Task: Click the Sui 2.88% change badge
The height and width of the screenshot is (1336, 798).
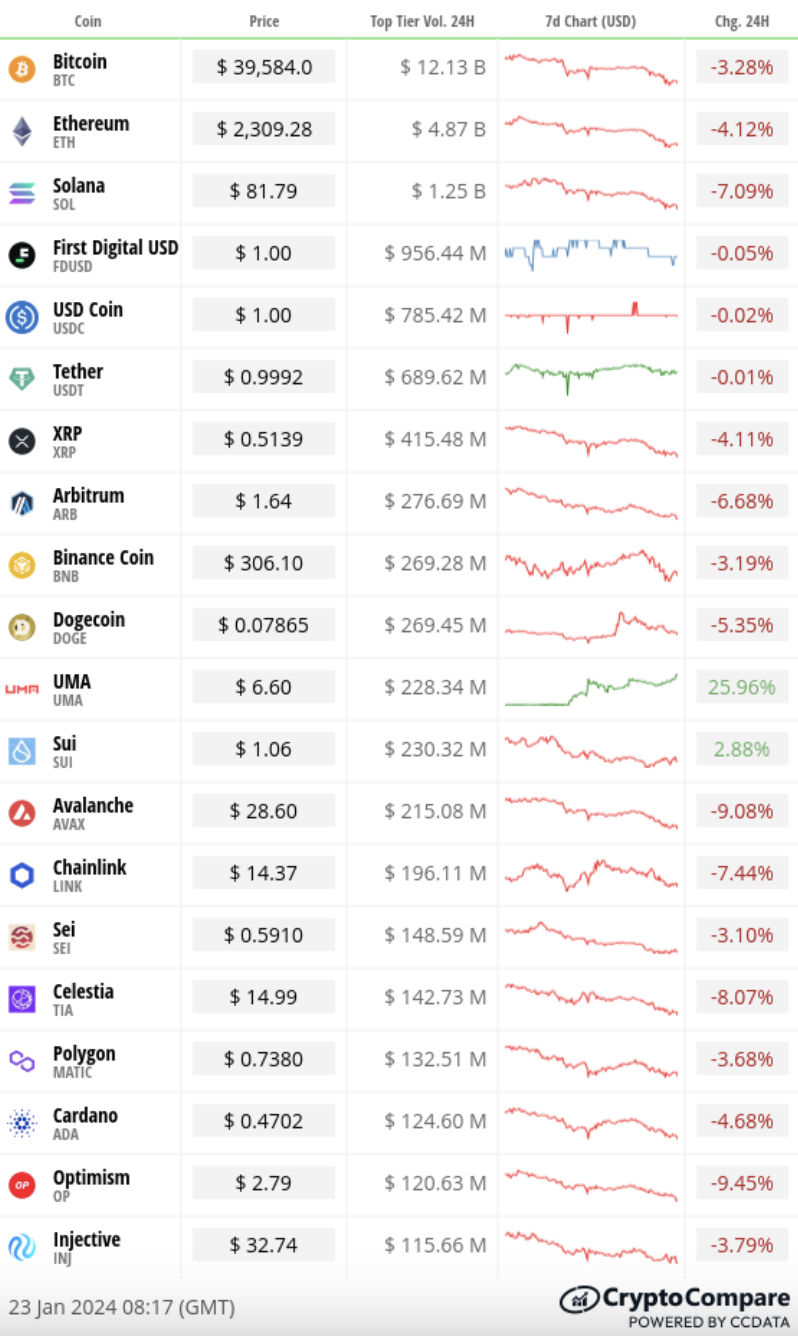Action: (741, 749)
